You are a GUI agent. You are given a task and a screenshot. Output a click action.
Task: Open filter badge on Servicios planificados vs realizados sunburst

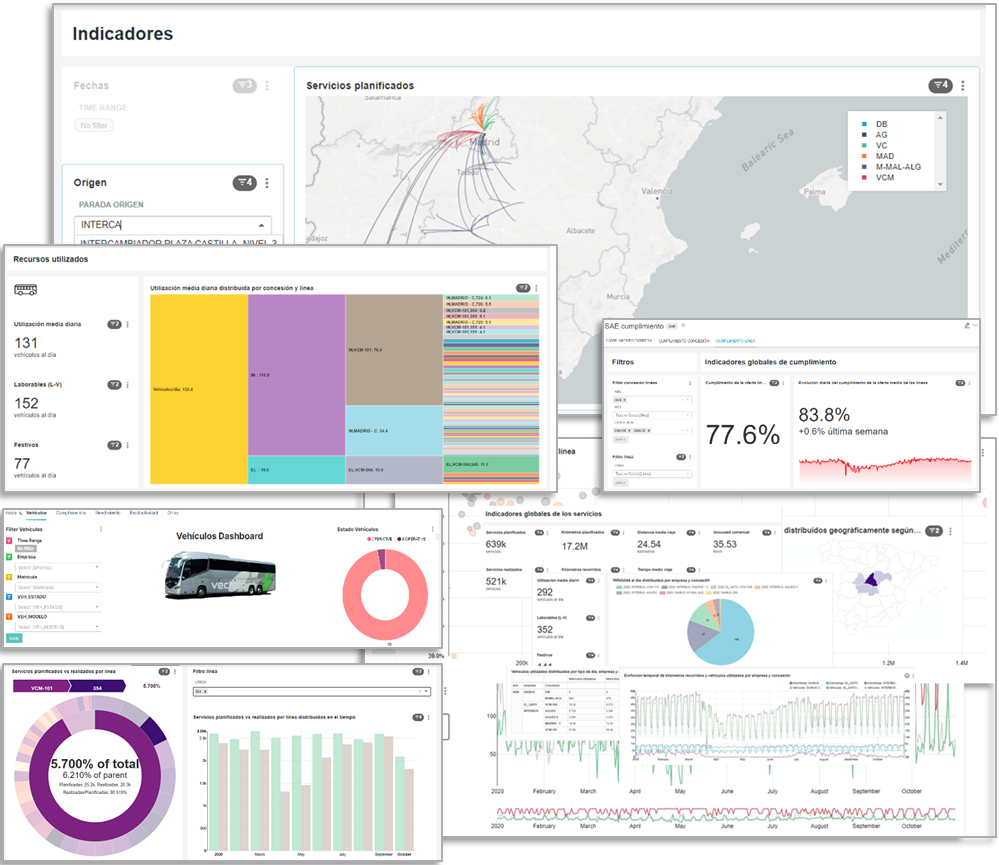(164, 671)
